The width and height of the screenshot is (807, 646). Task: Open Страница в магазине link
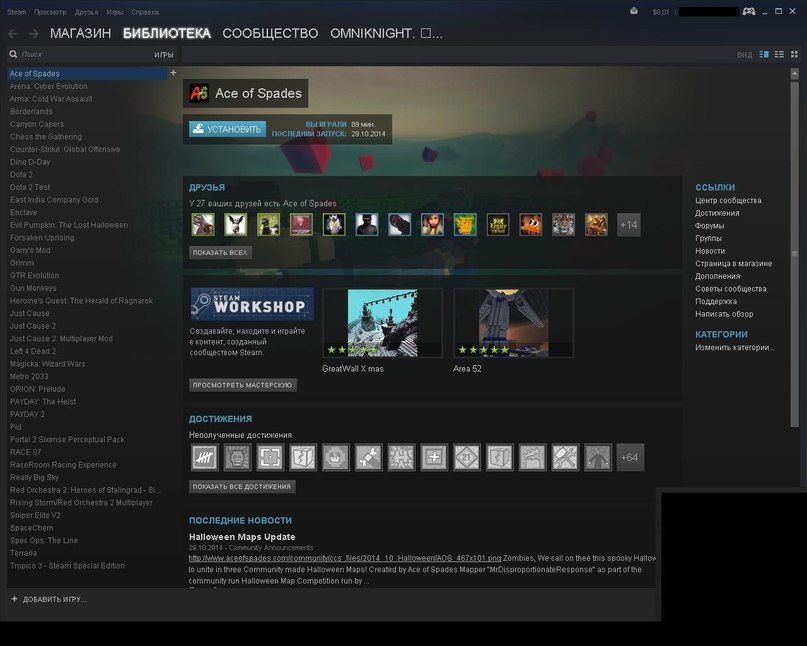pos(733,264)
